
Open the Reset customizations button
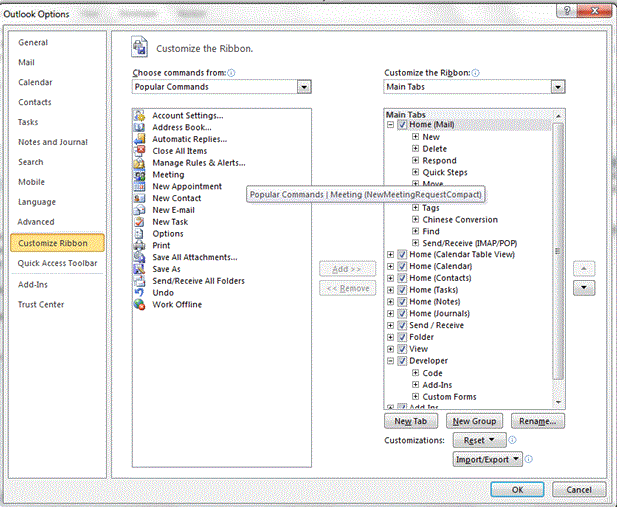479,440
